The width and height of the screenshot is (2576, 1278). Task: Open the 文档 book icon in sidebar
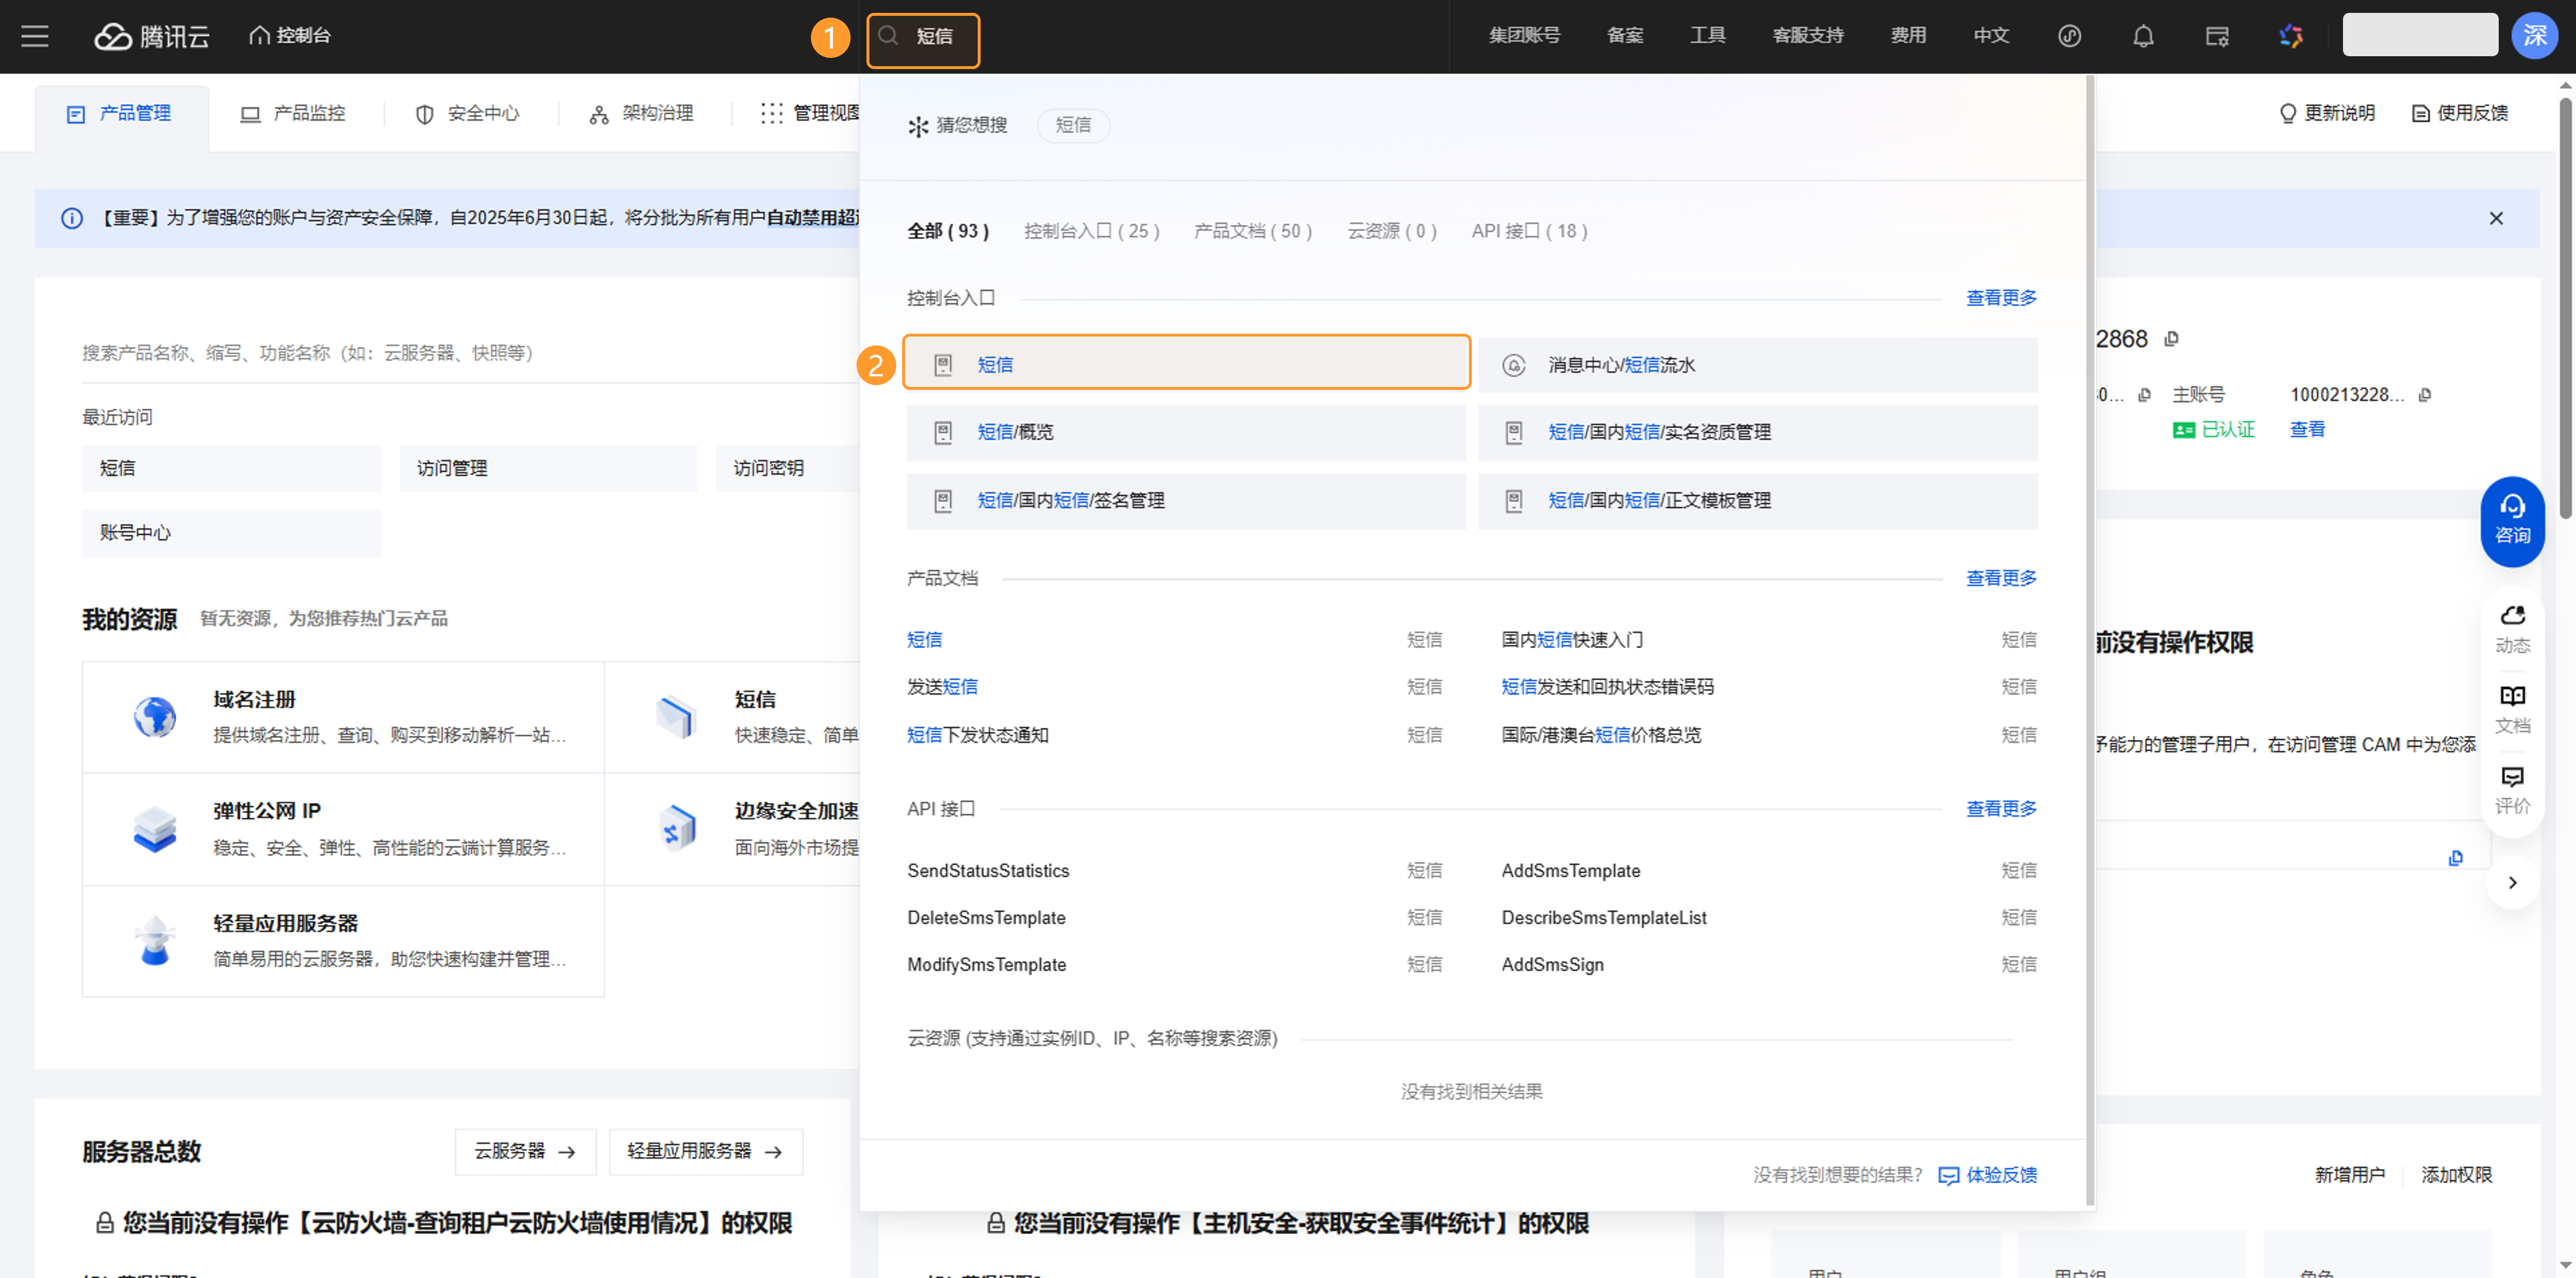[2511, 708]
